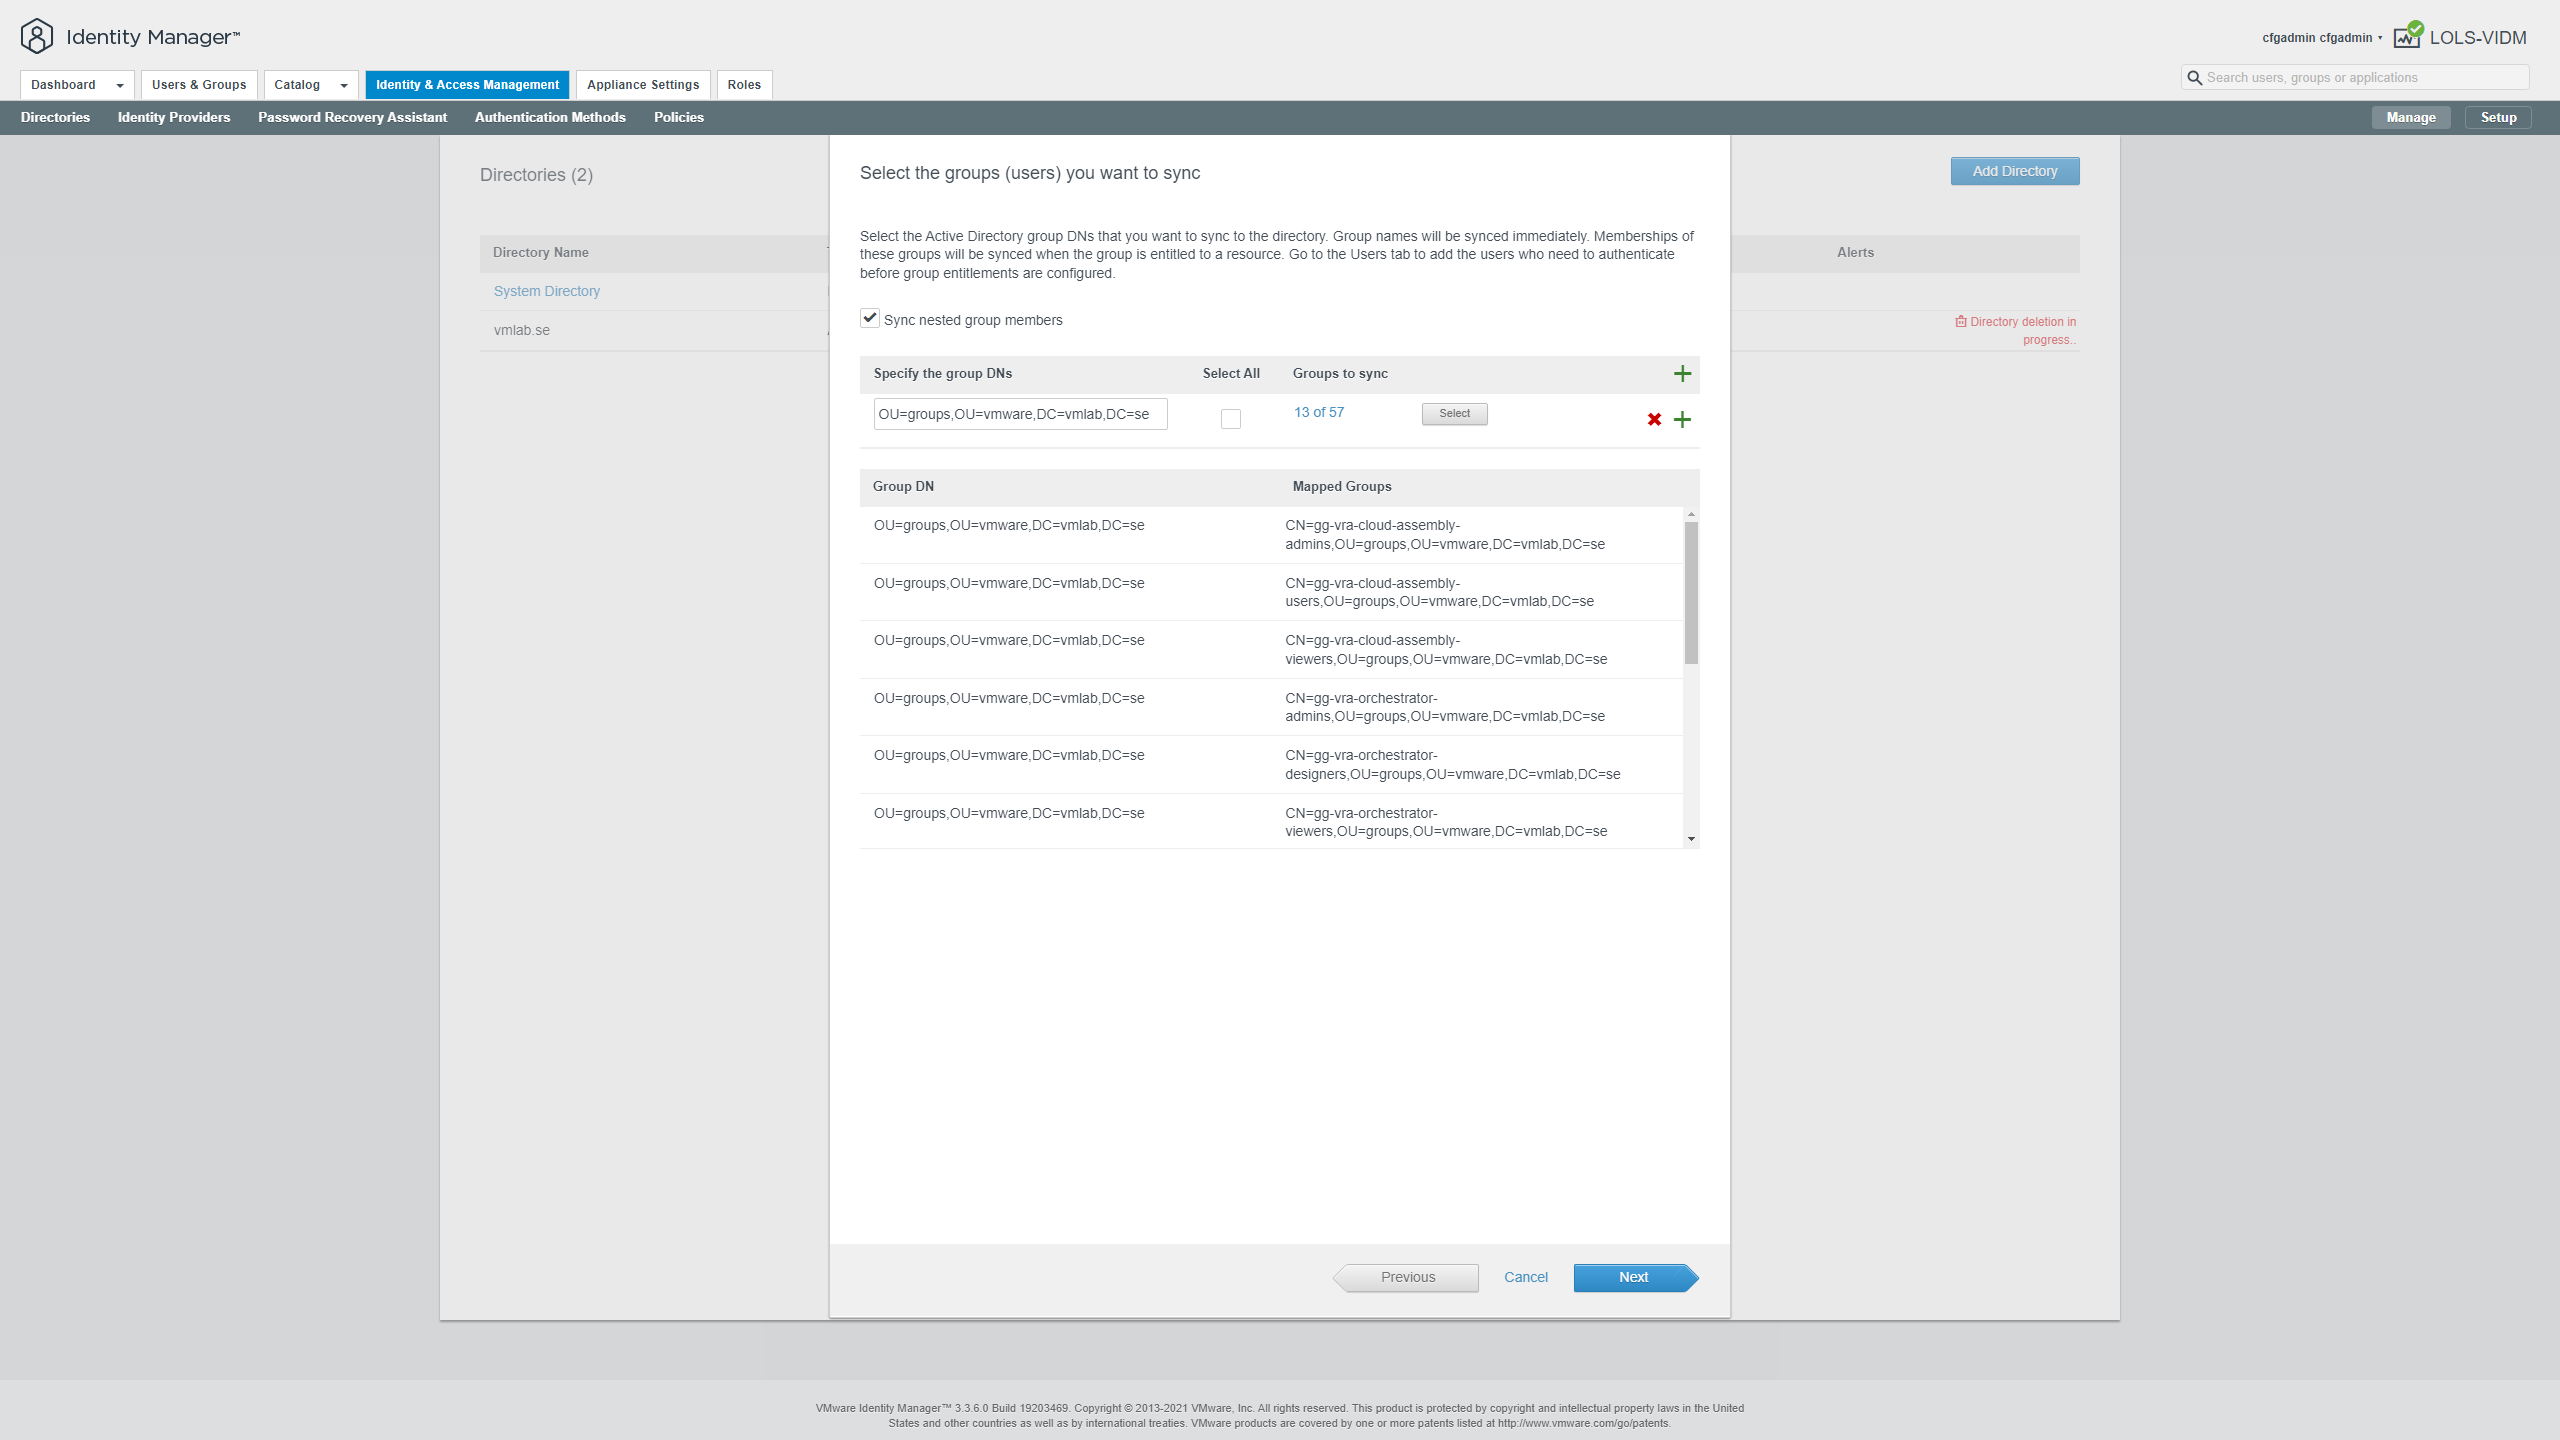Click the gg-vra-orchestrator-viewers mapped group
The height and width of the screenshot is (1440, 2560).
click(x=1446, y=822)
